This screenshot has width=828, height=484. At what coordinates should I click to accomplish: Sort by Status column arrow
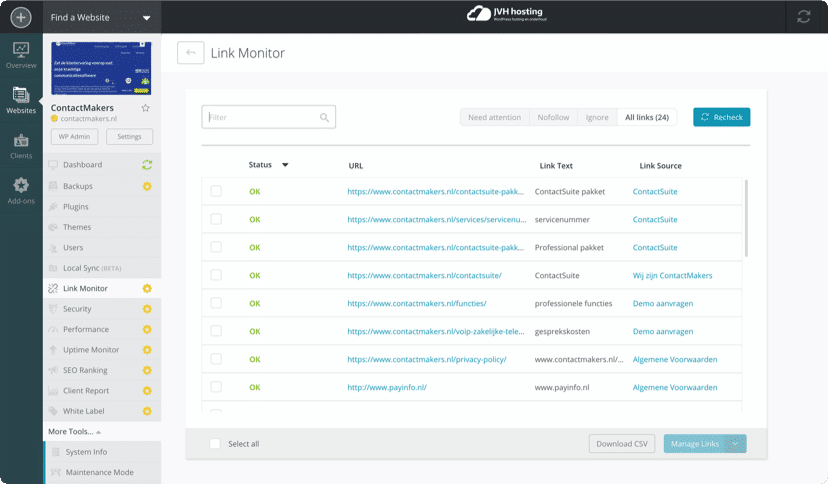285,165
